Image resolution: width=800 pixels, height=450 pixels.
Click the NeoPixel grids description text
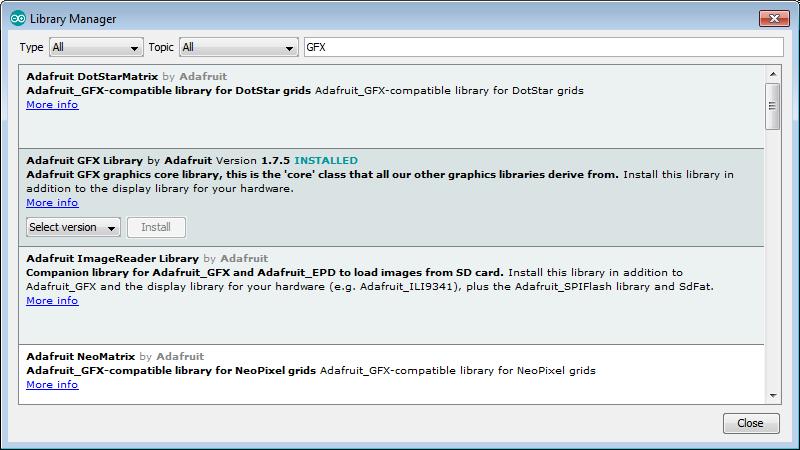click(311, 370)
